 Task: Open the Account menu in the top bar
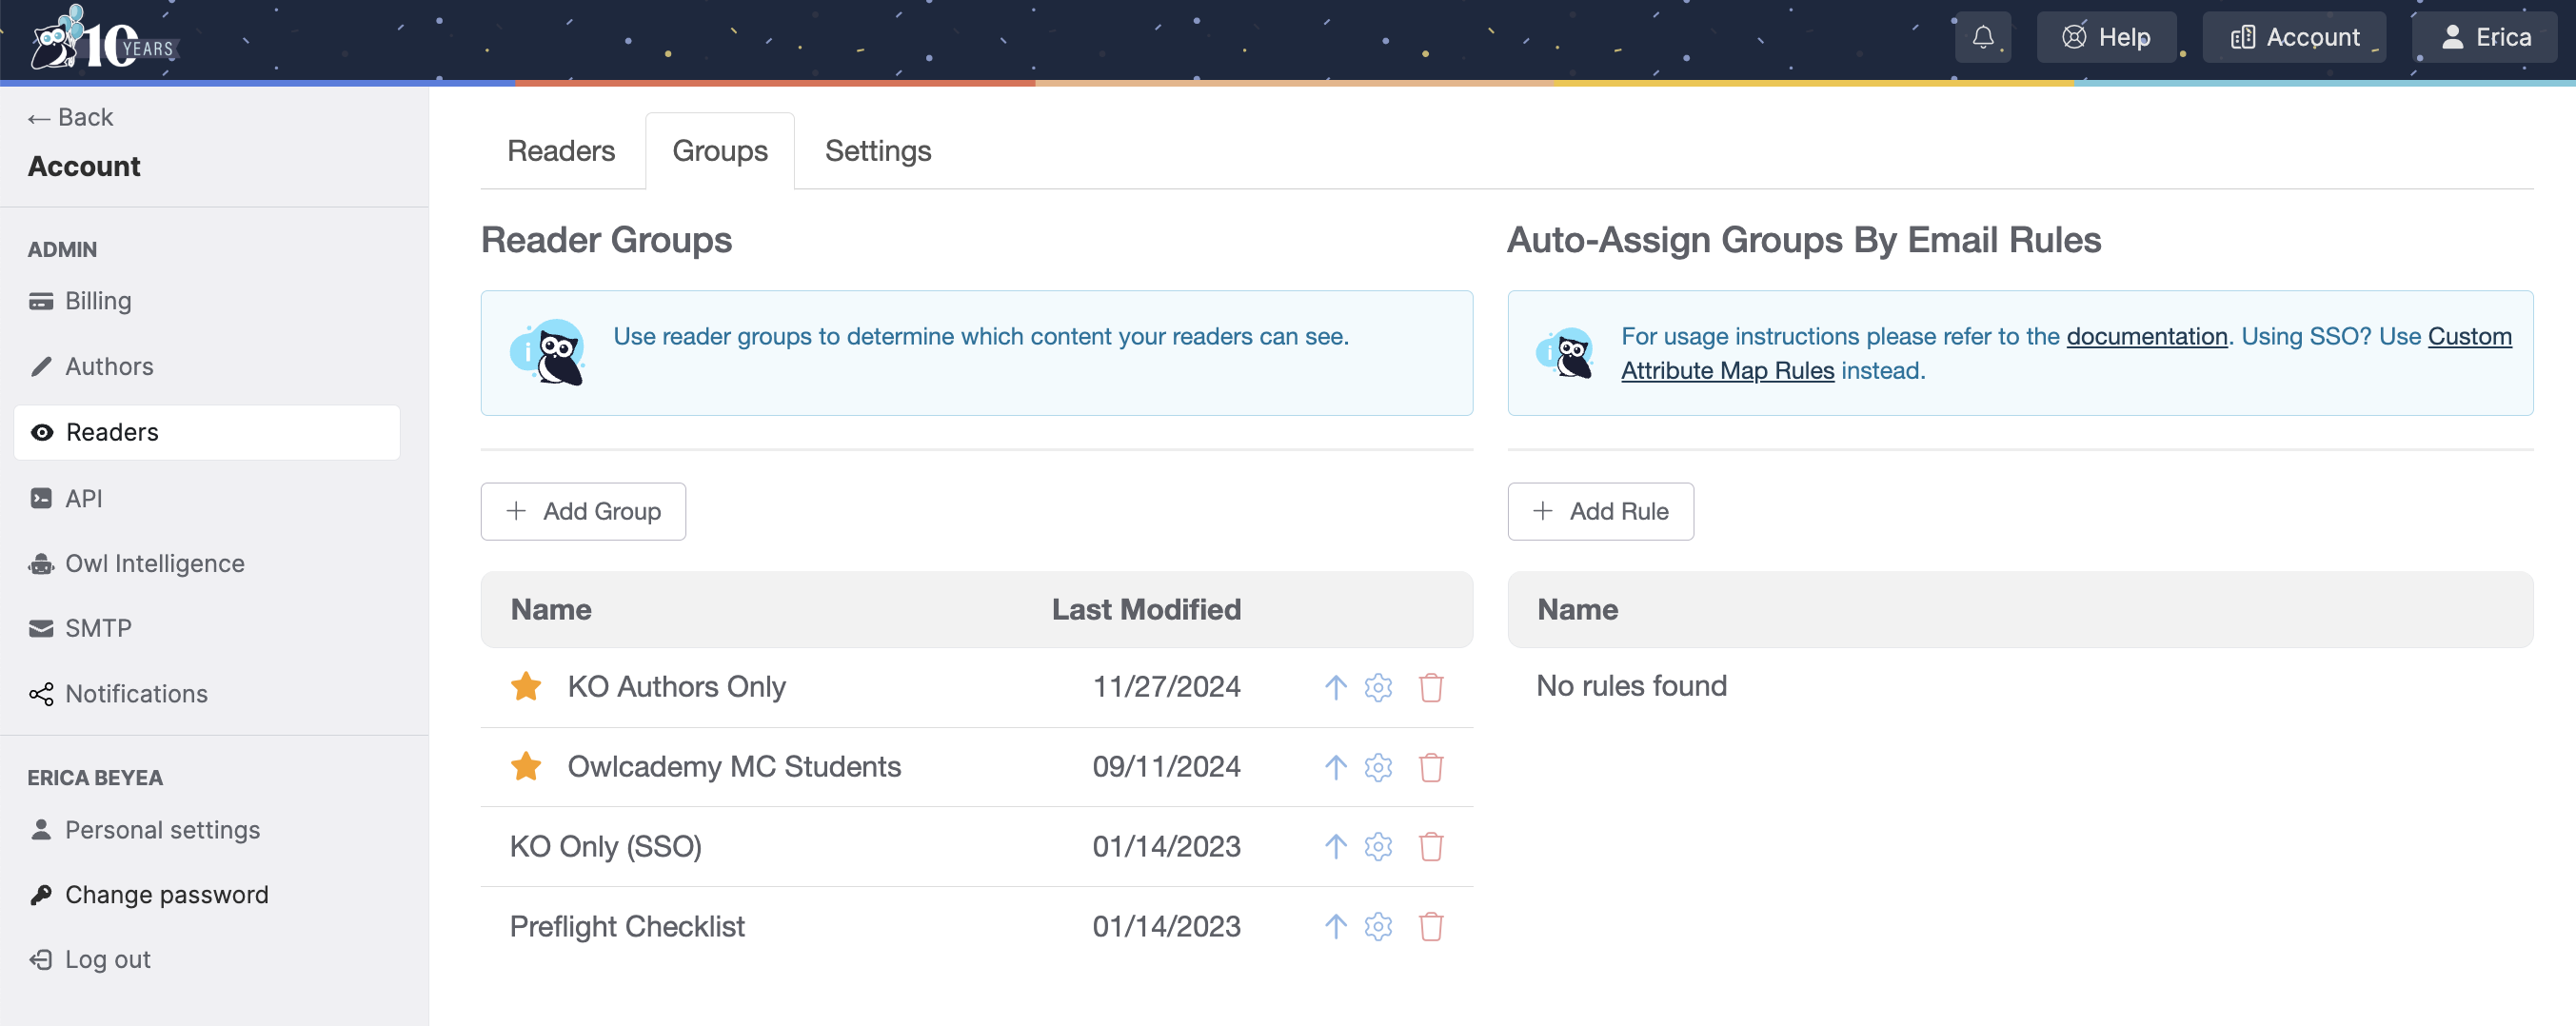[2295, 36]
